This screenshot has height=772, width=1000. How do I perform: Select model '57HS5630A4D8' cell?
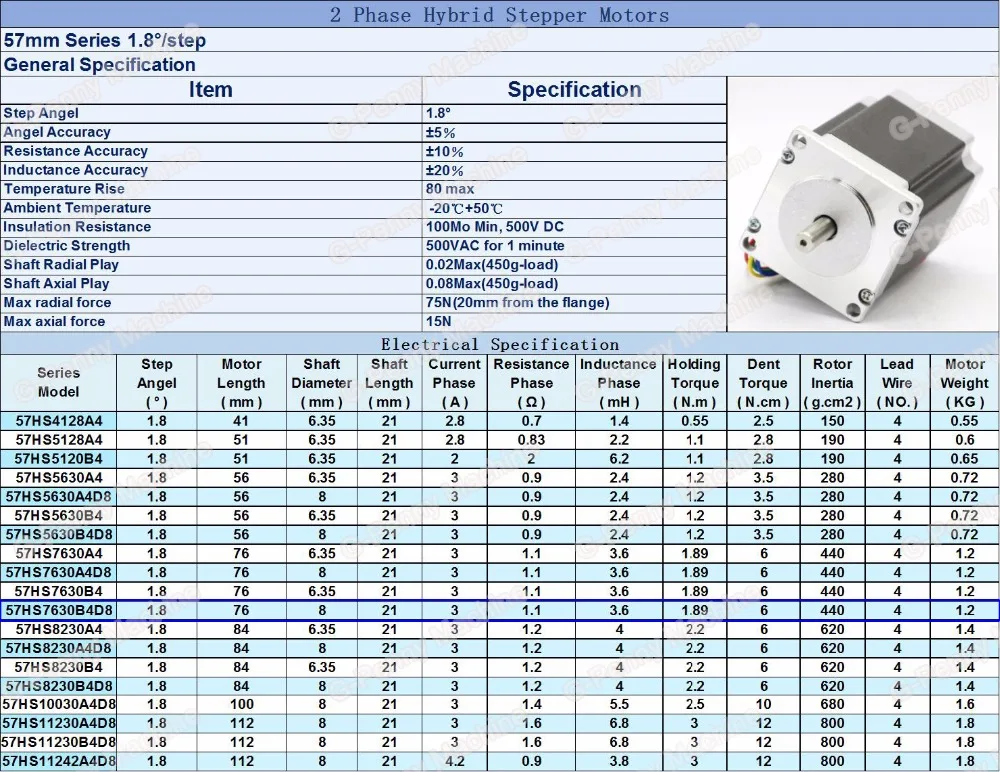pos(59,496)
